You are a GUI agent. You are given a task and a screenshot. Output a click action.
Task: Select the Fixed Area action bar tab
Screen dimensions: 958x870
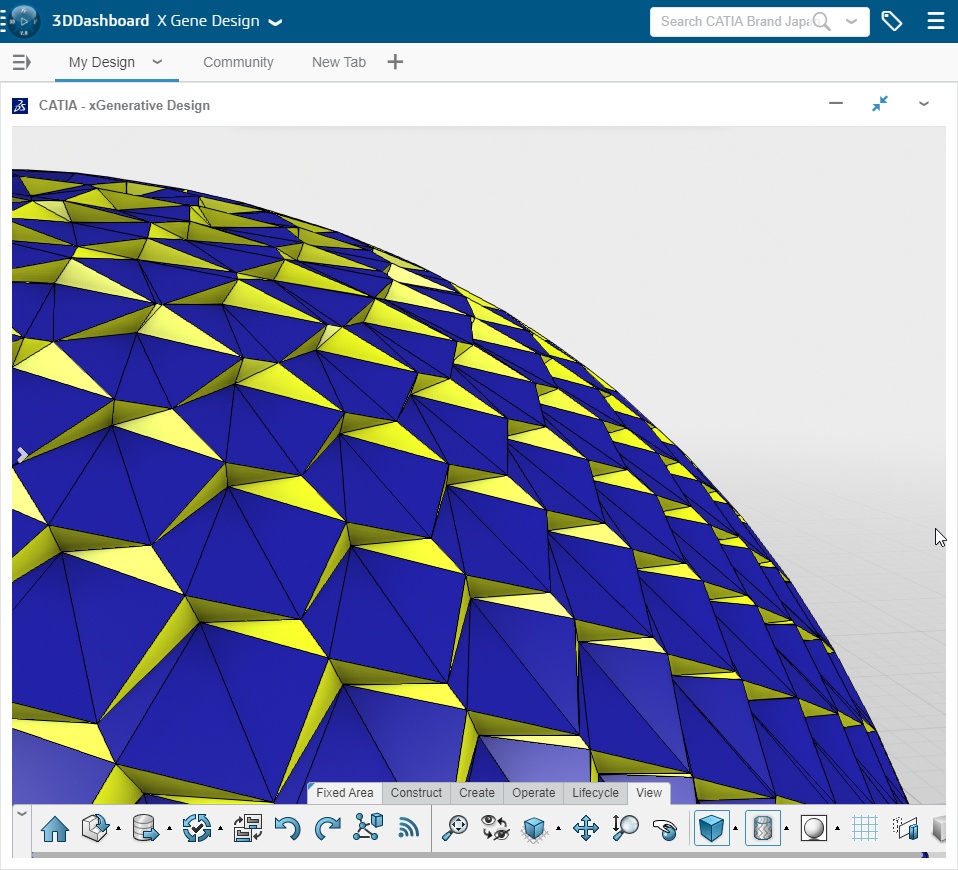(345, 793)
